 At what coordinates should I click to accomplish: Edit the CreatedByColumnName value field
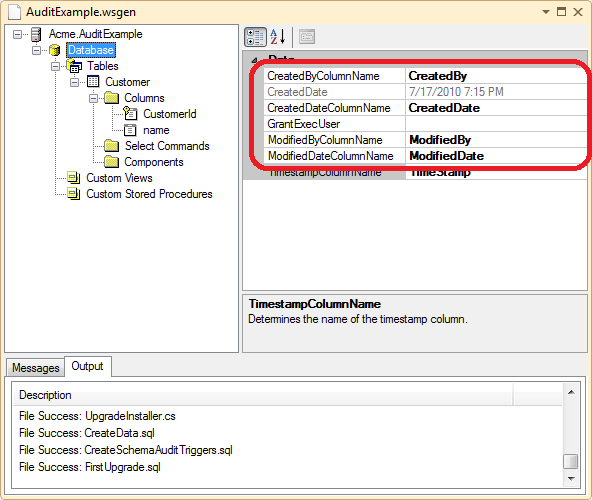click(x=495, y=76)
